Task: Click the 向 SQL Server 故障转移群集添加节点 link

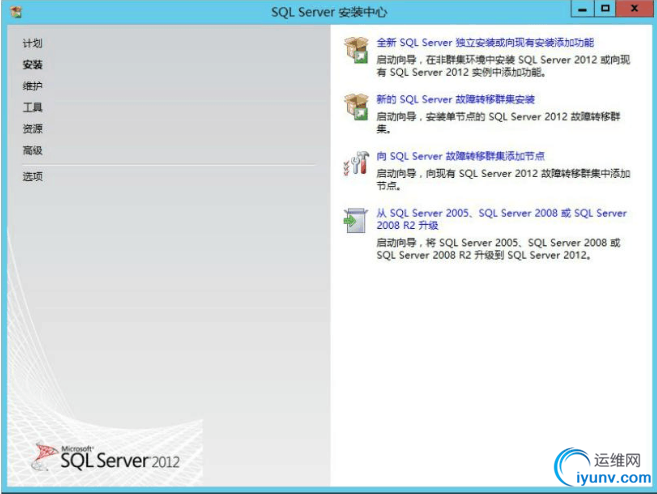Action: coord(460,156)
